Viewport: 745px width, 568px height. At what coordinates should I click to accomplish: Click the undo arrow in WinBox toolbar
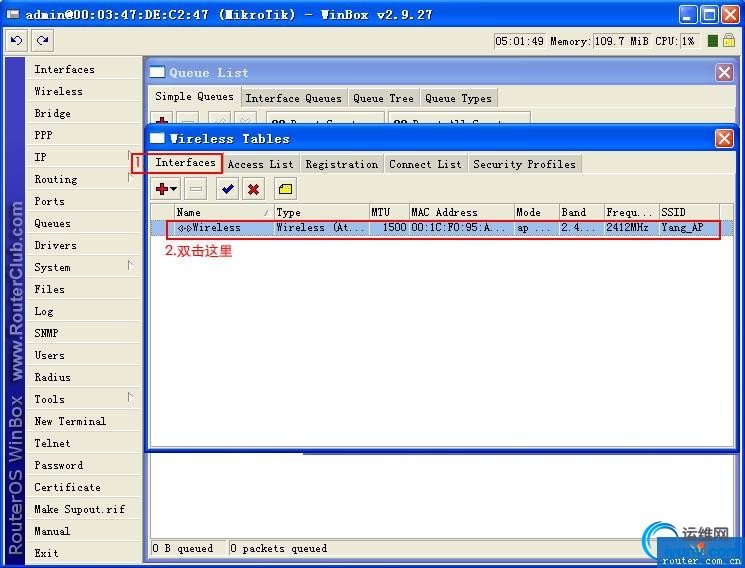17,41
